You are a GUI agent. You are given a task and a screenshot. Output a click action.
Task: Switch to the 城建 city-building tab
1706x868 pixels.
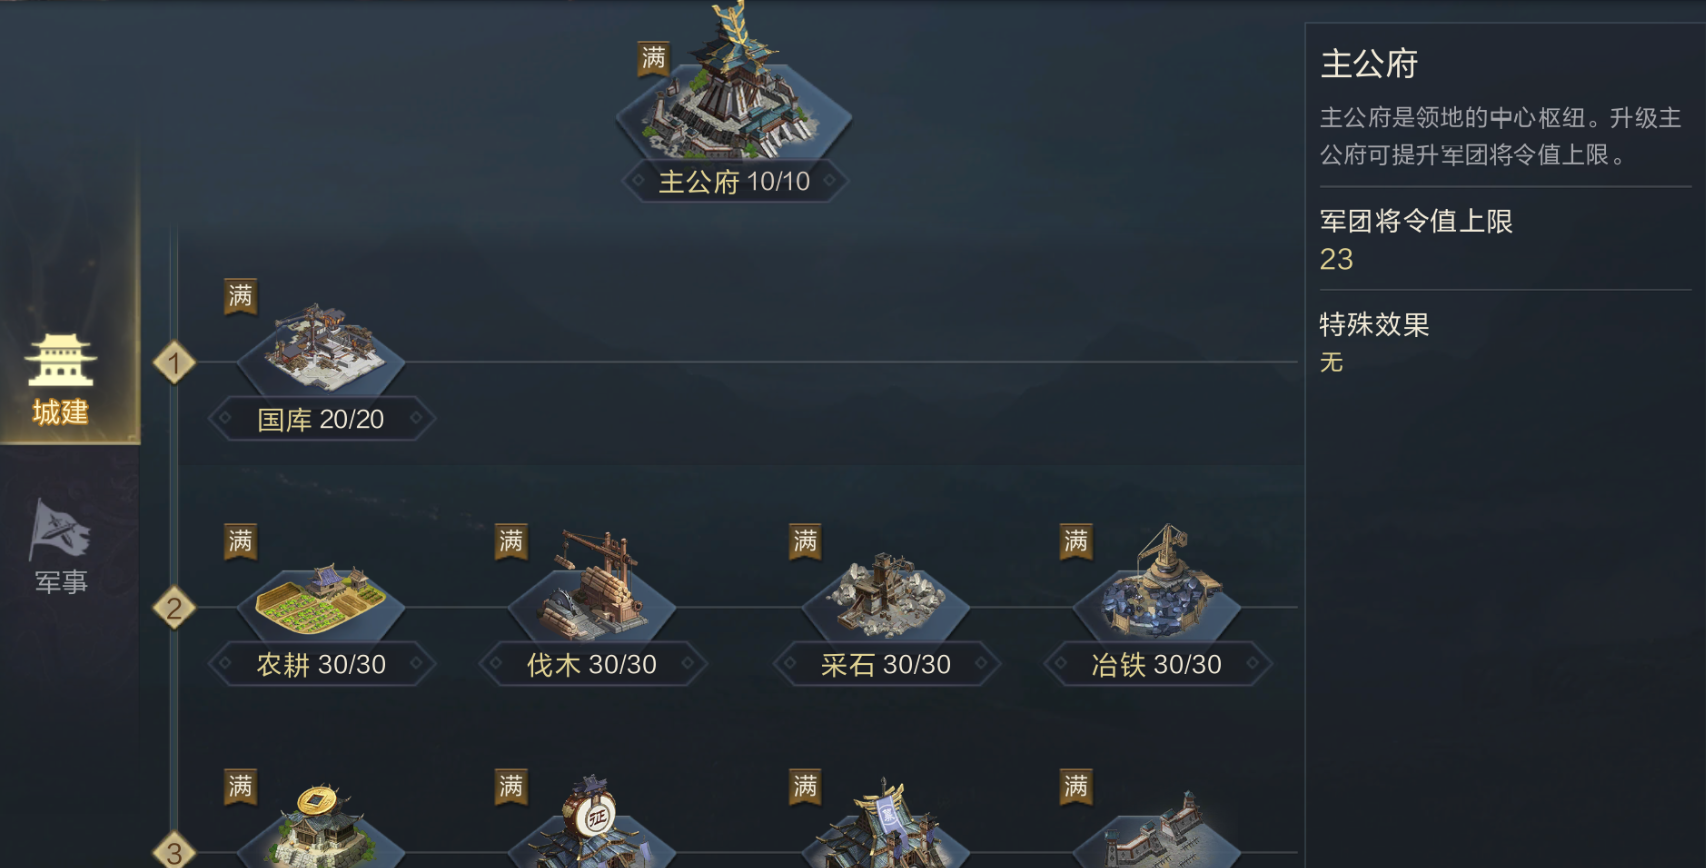[x=61, y=380]
